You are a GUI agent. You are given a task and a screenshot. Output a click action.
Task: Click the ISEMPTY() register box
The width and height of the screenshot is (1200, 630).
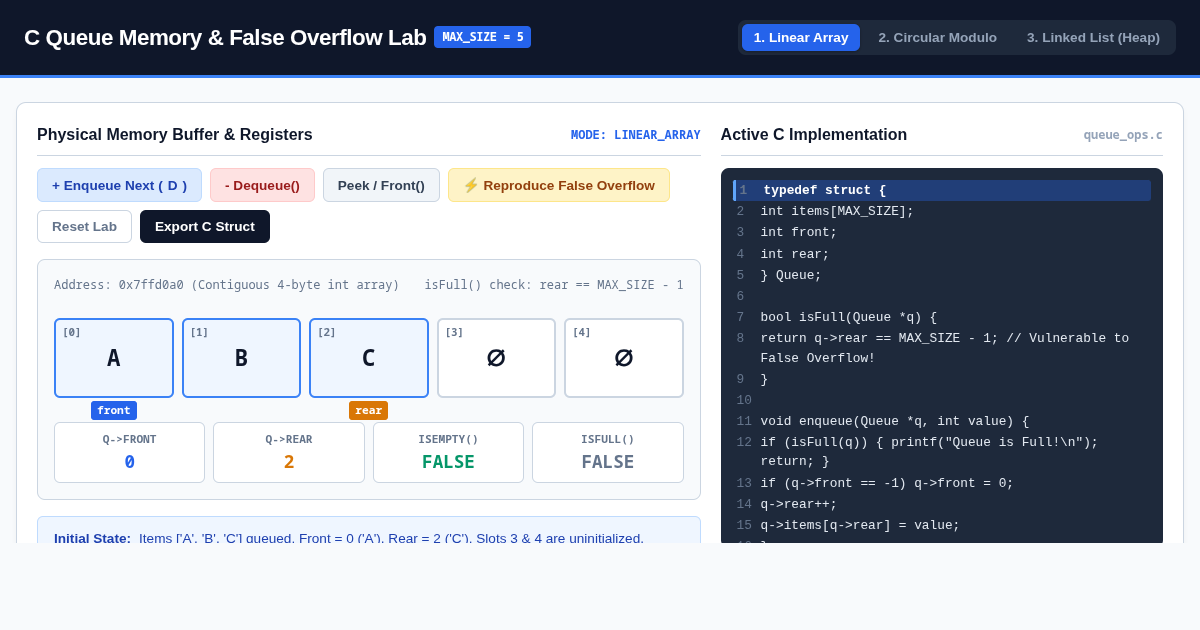[448, 452]
